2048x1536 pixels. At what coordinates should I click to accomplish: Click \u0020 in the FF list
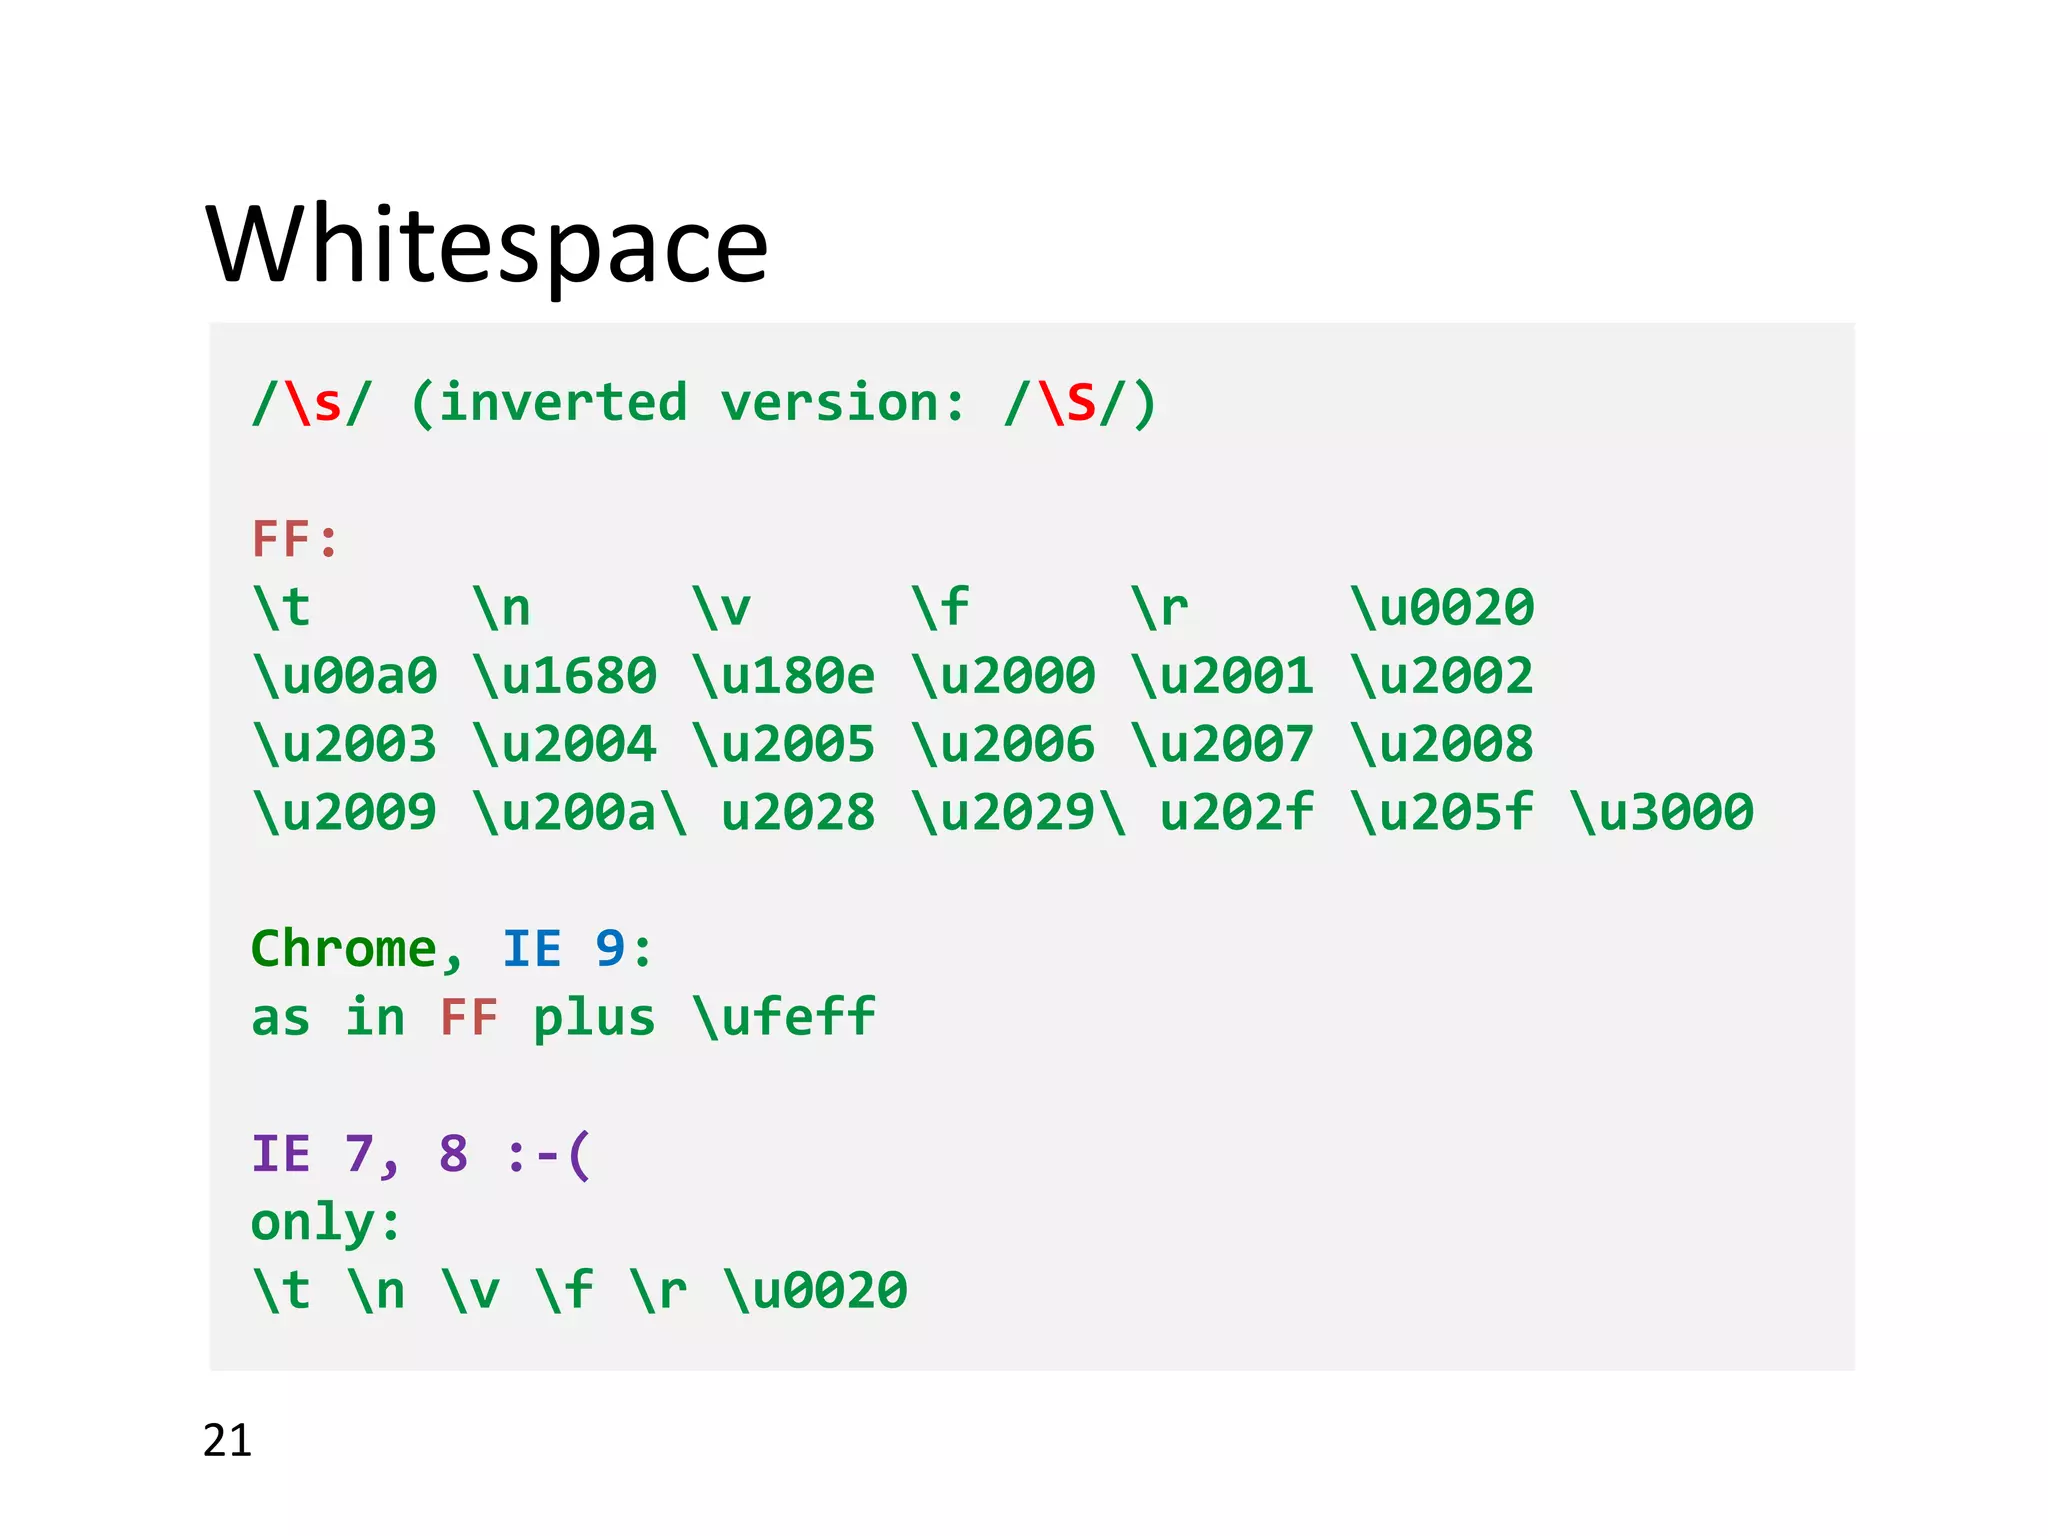pos(1442,607)
